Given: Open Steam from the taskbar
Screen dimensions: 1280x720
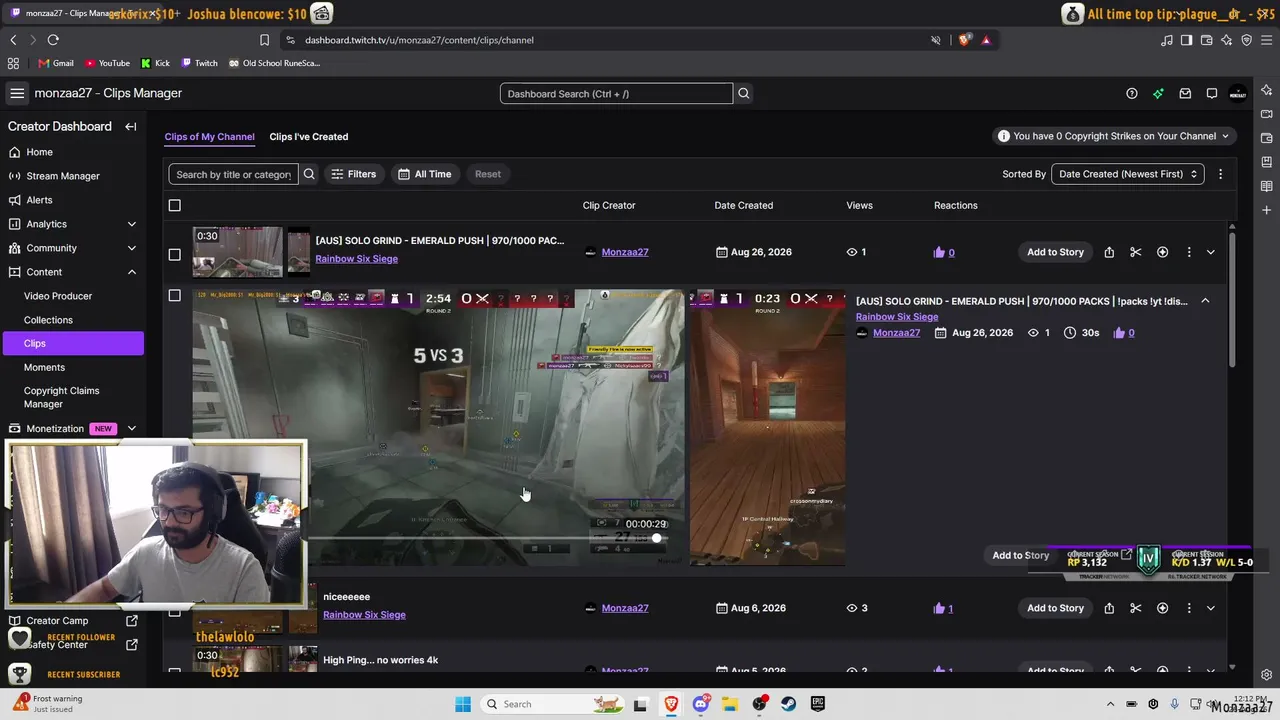Looking at the screenshot, I should tap(788, 704).
